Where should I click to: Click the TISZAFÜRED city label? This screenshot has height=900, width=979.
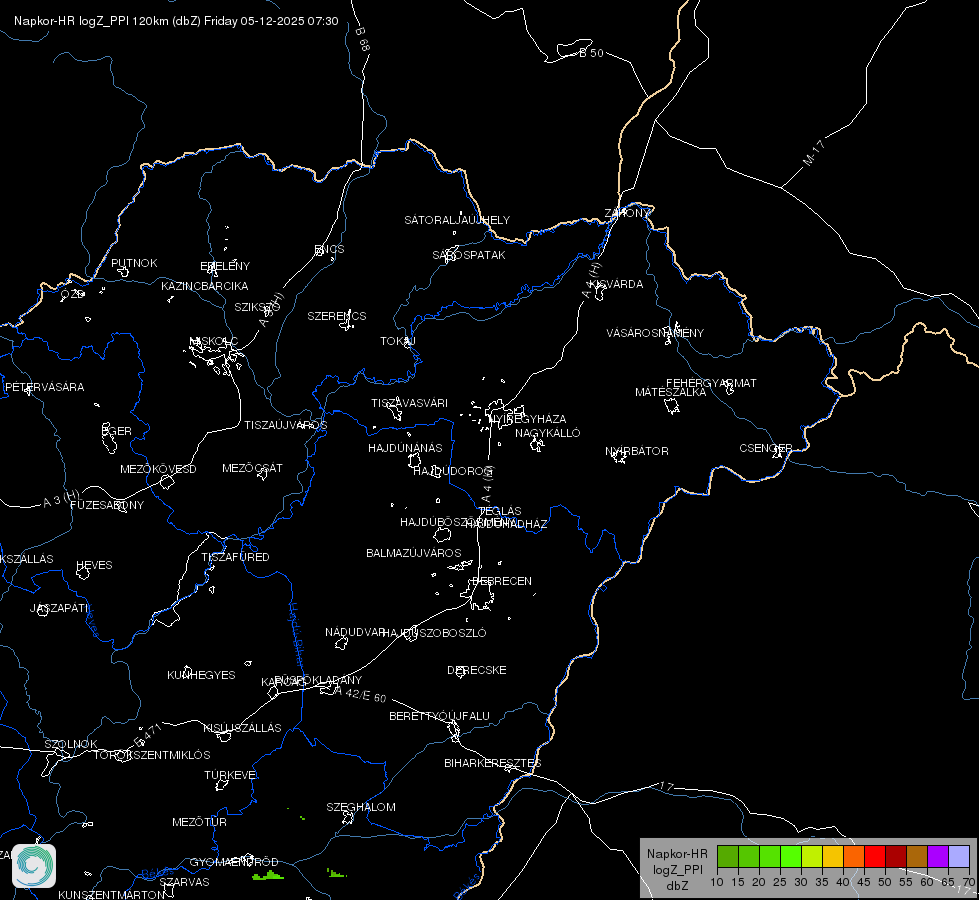tap(235, 557)
